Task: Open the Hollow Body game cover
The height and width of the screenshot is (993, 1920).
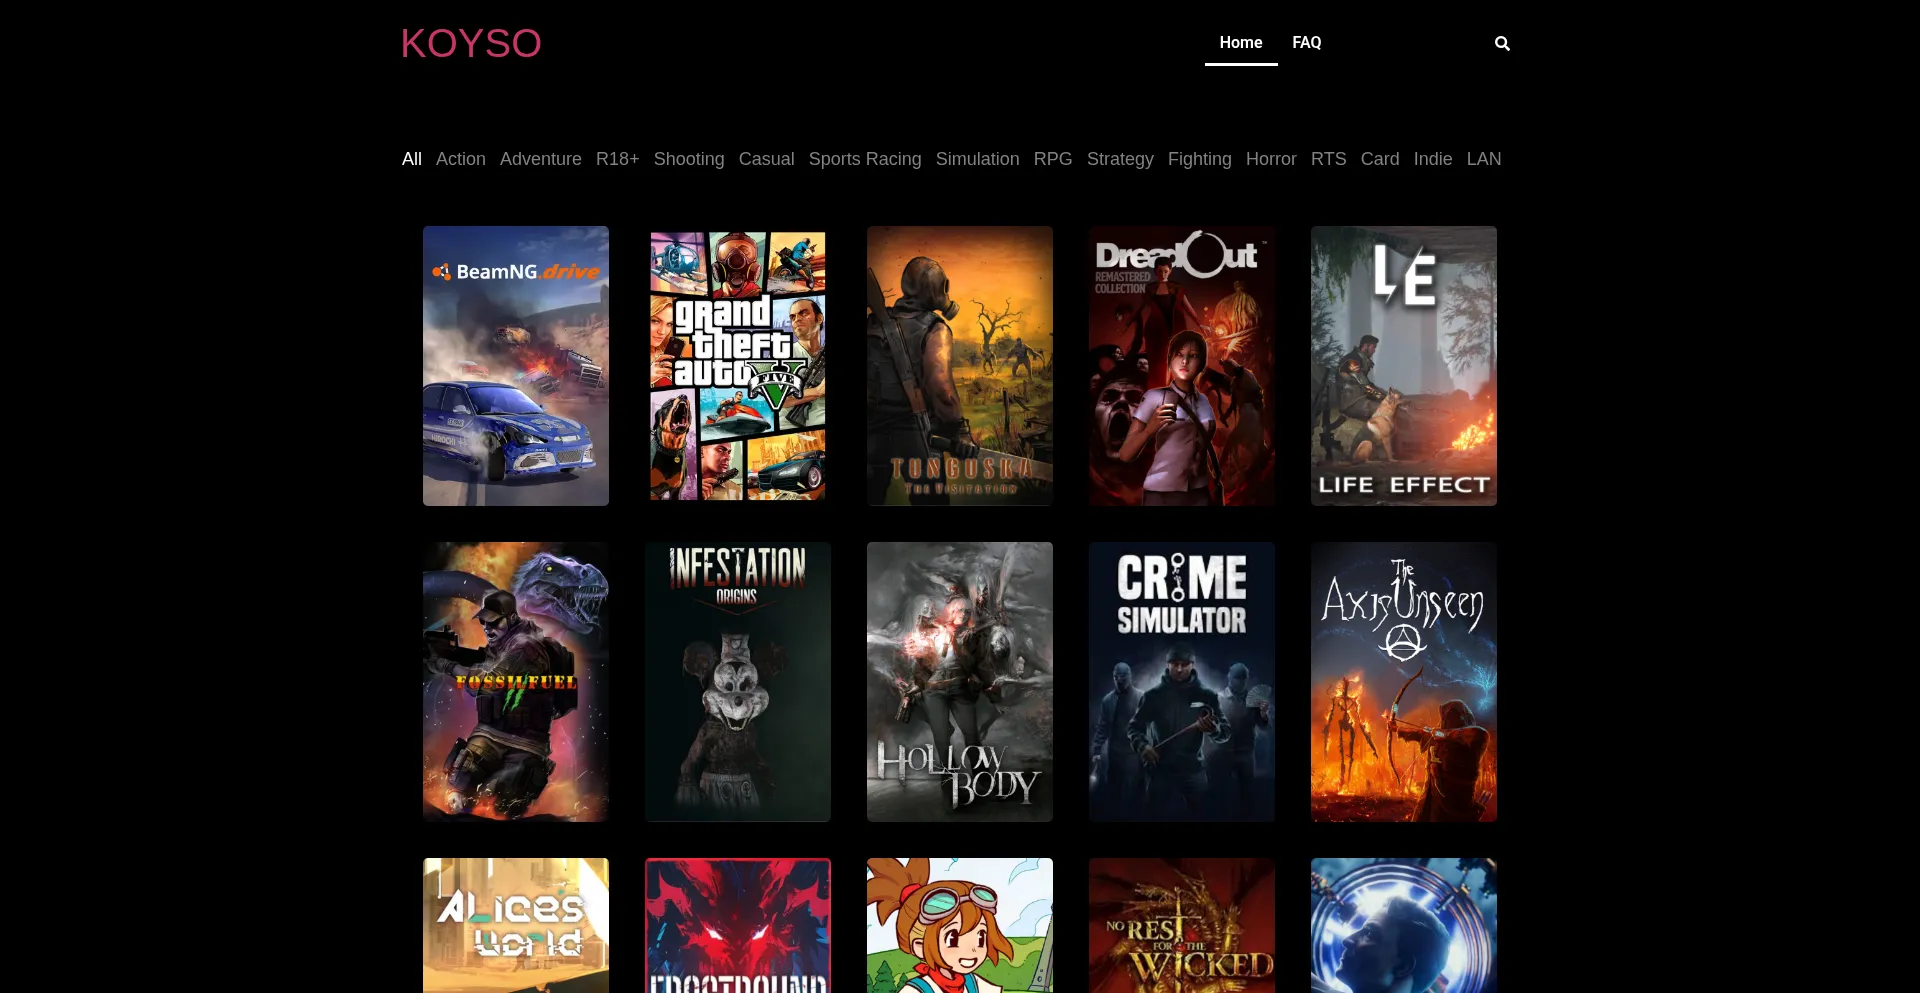Action: (x=960, y=682)
